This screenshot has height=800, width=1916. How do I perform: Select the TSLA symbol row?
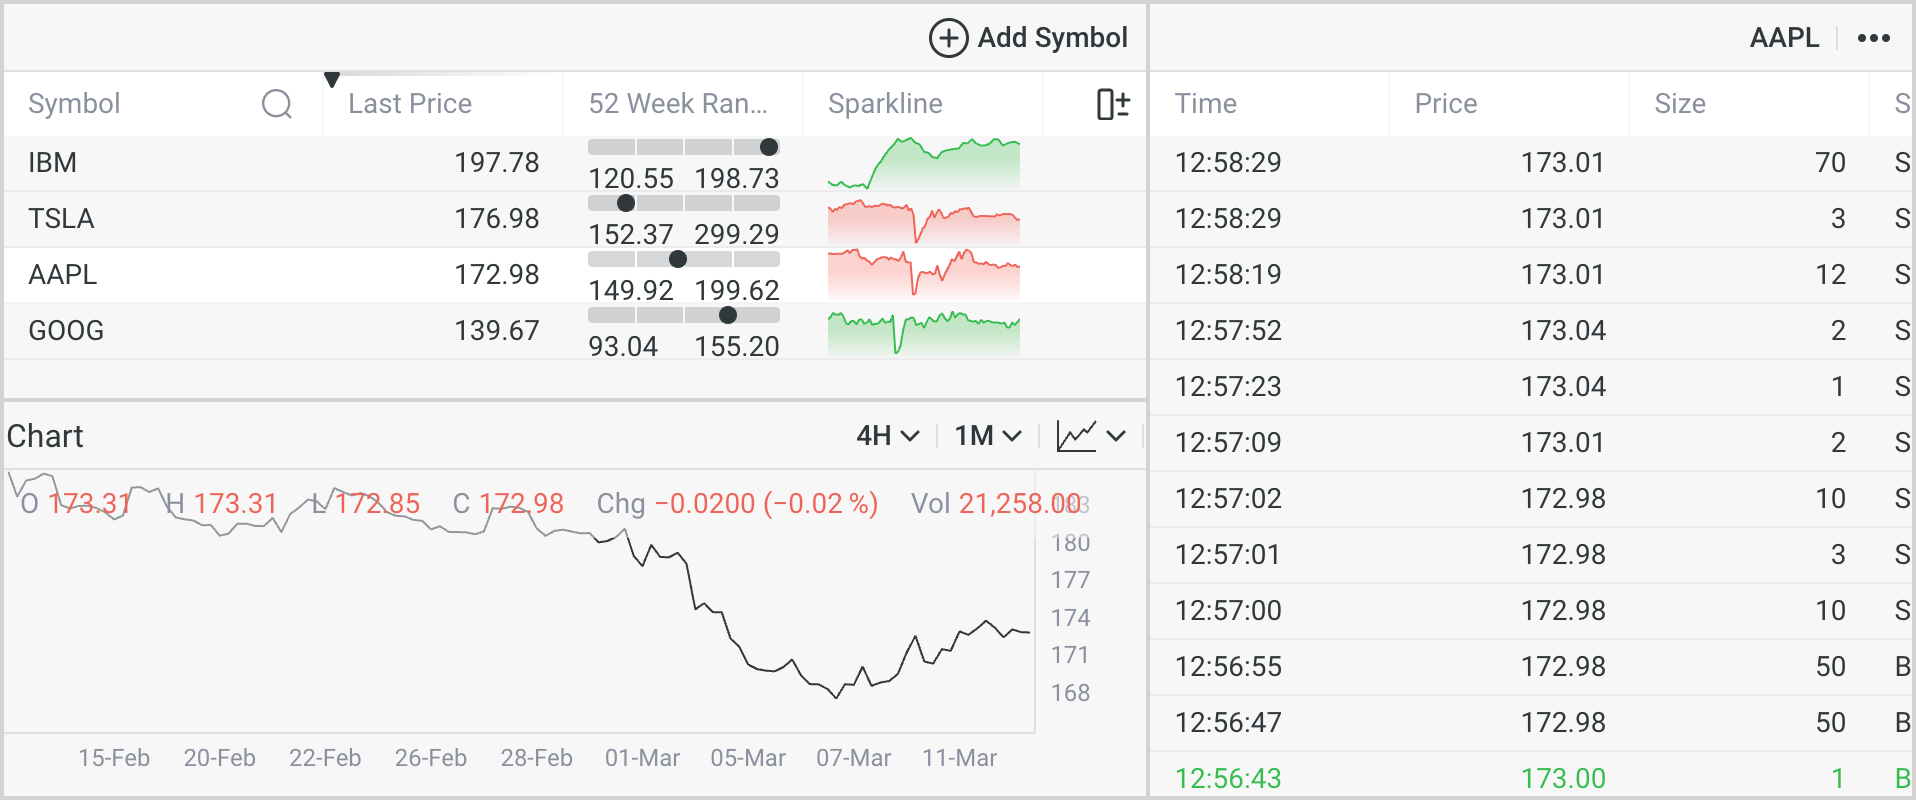[x=575, y=219]
